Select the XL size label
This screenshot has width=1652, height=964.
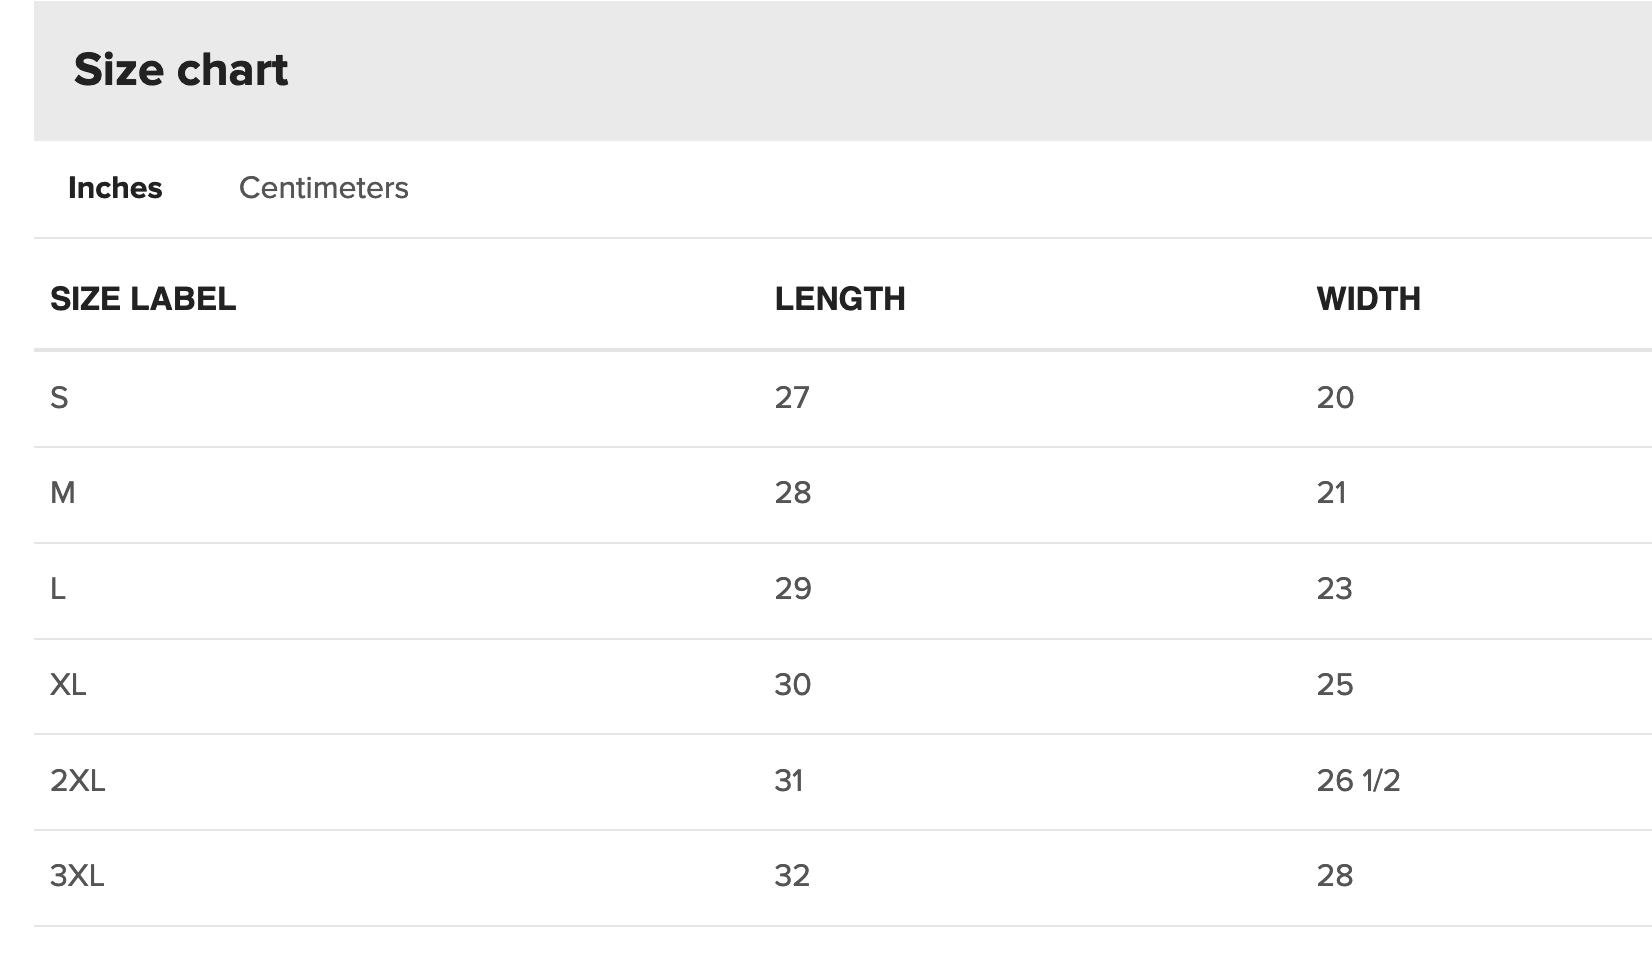coord(68,685)
